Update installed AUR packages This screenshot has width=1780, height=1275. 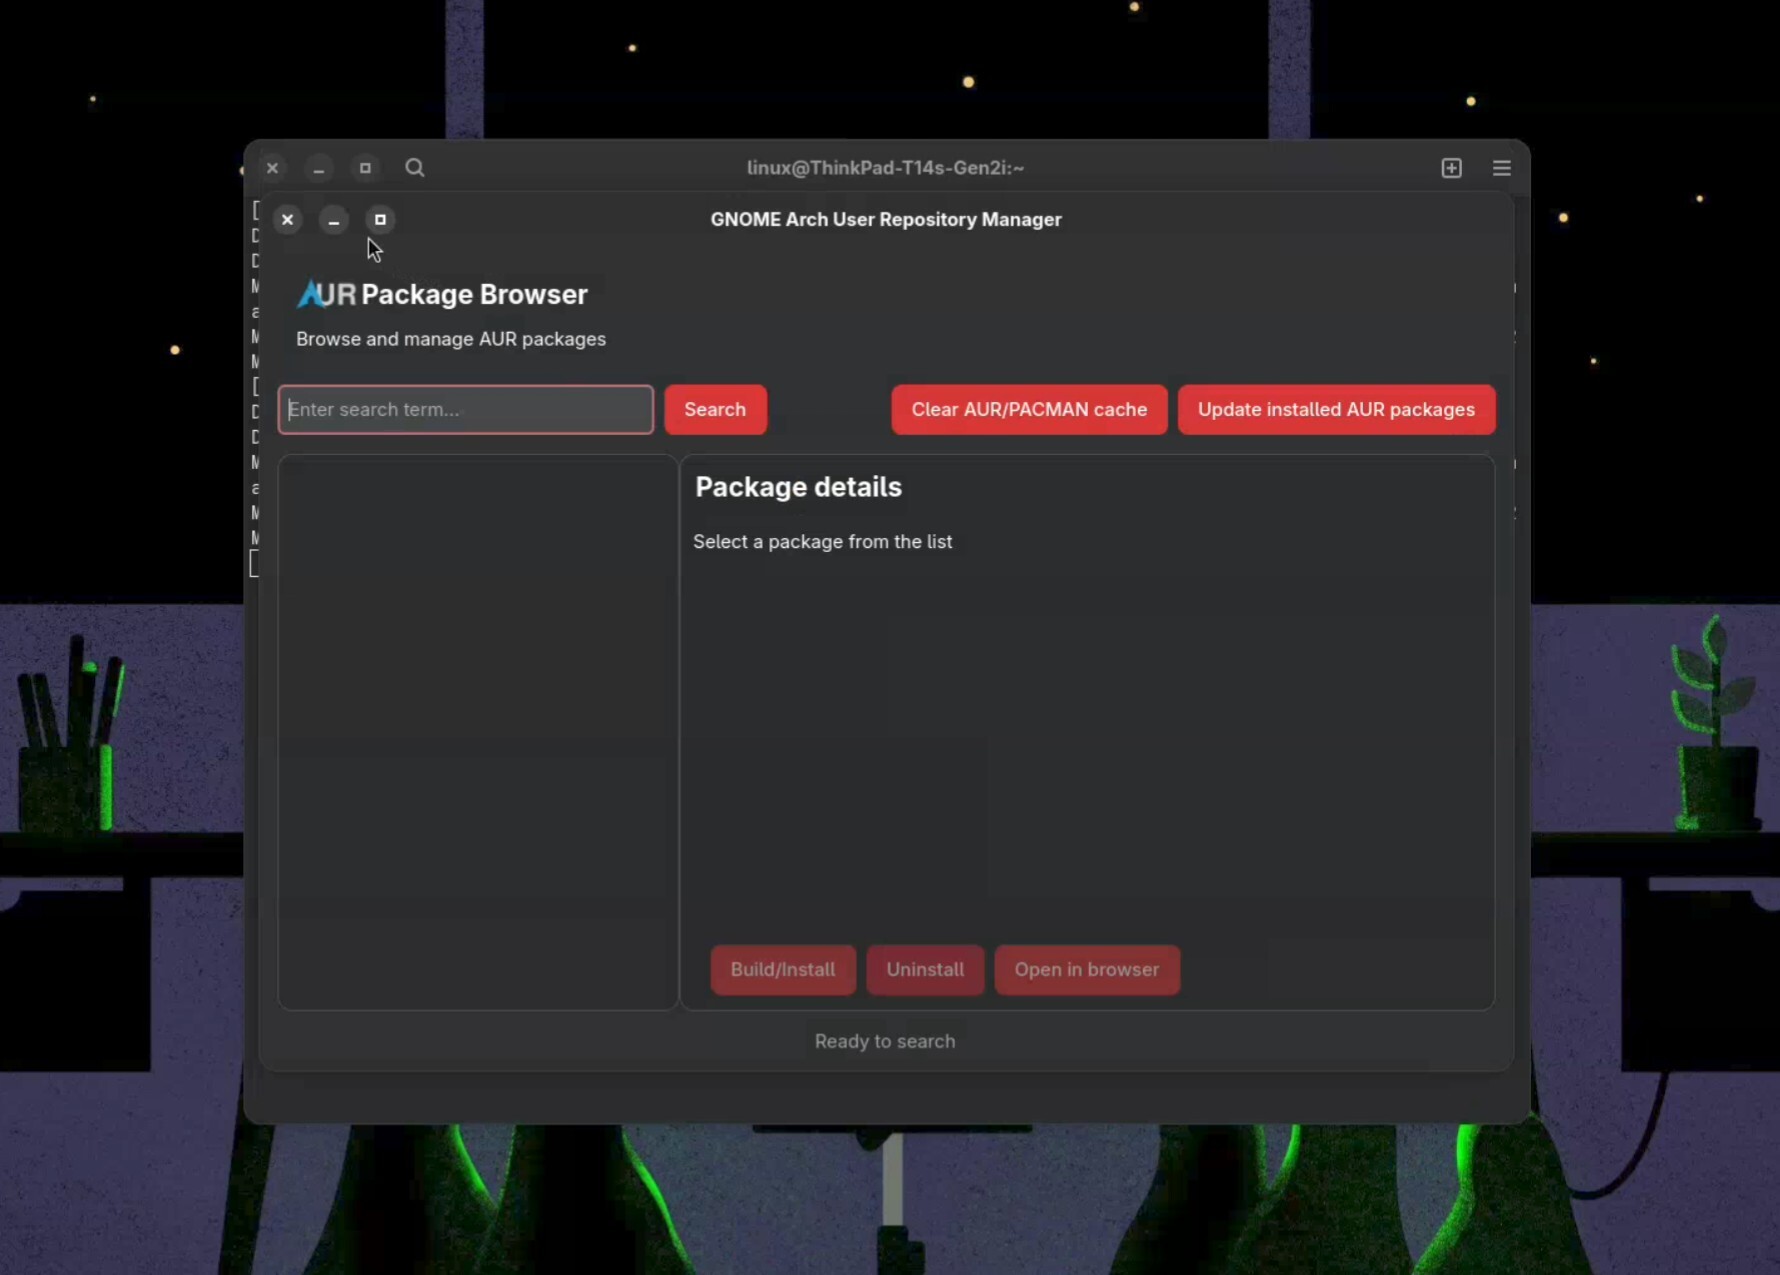(1336, 409)
